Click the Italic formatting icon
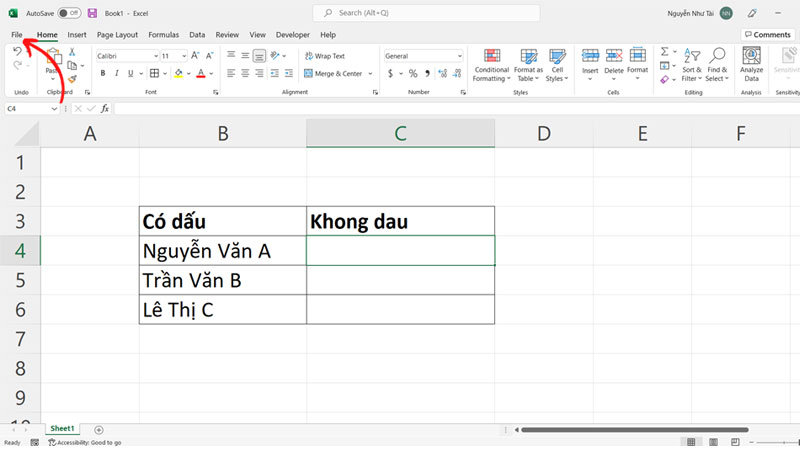This screenshot has width=800, height=450. tap(117, 73)
